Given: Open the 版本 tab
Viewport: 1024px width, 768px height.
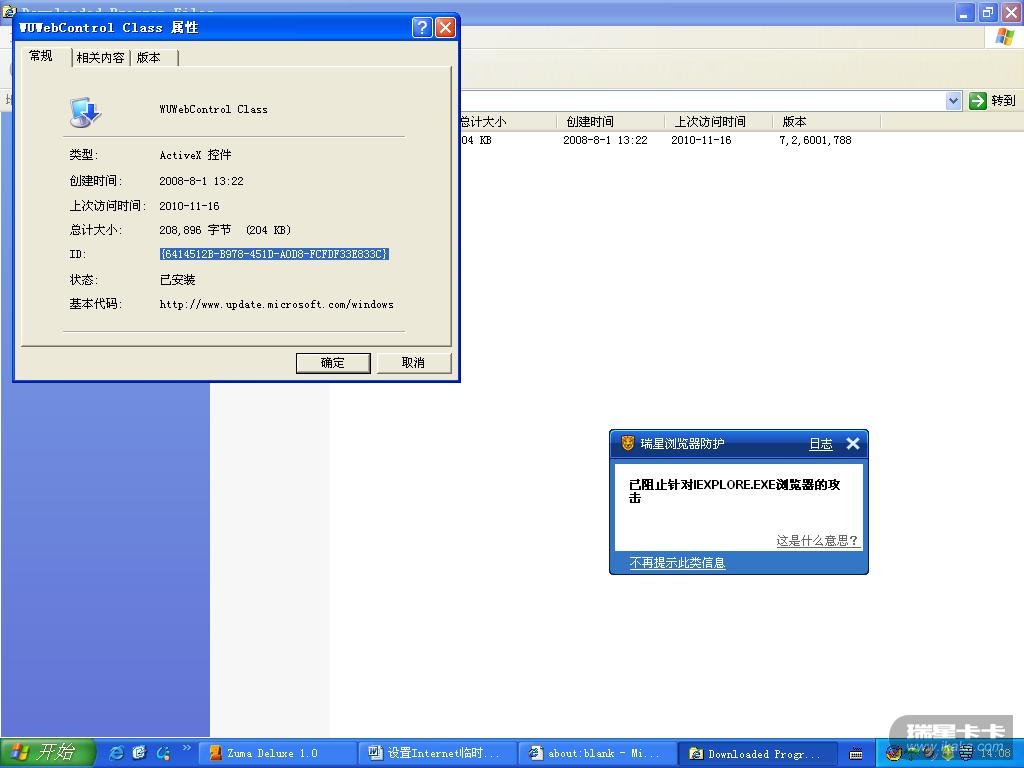Looking at the screenshot, I should [x=149, y=57].
